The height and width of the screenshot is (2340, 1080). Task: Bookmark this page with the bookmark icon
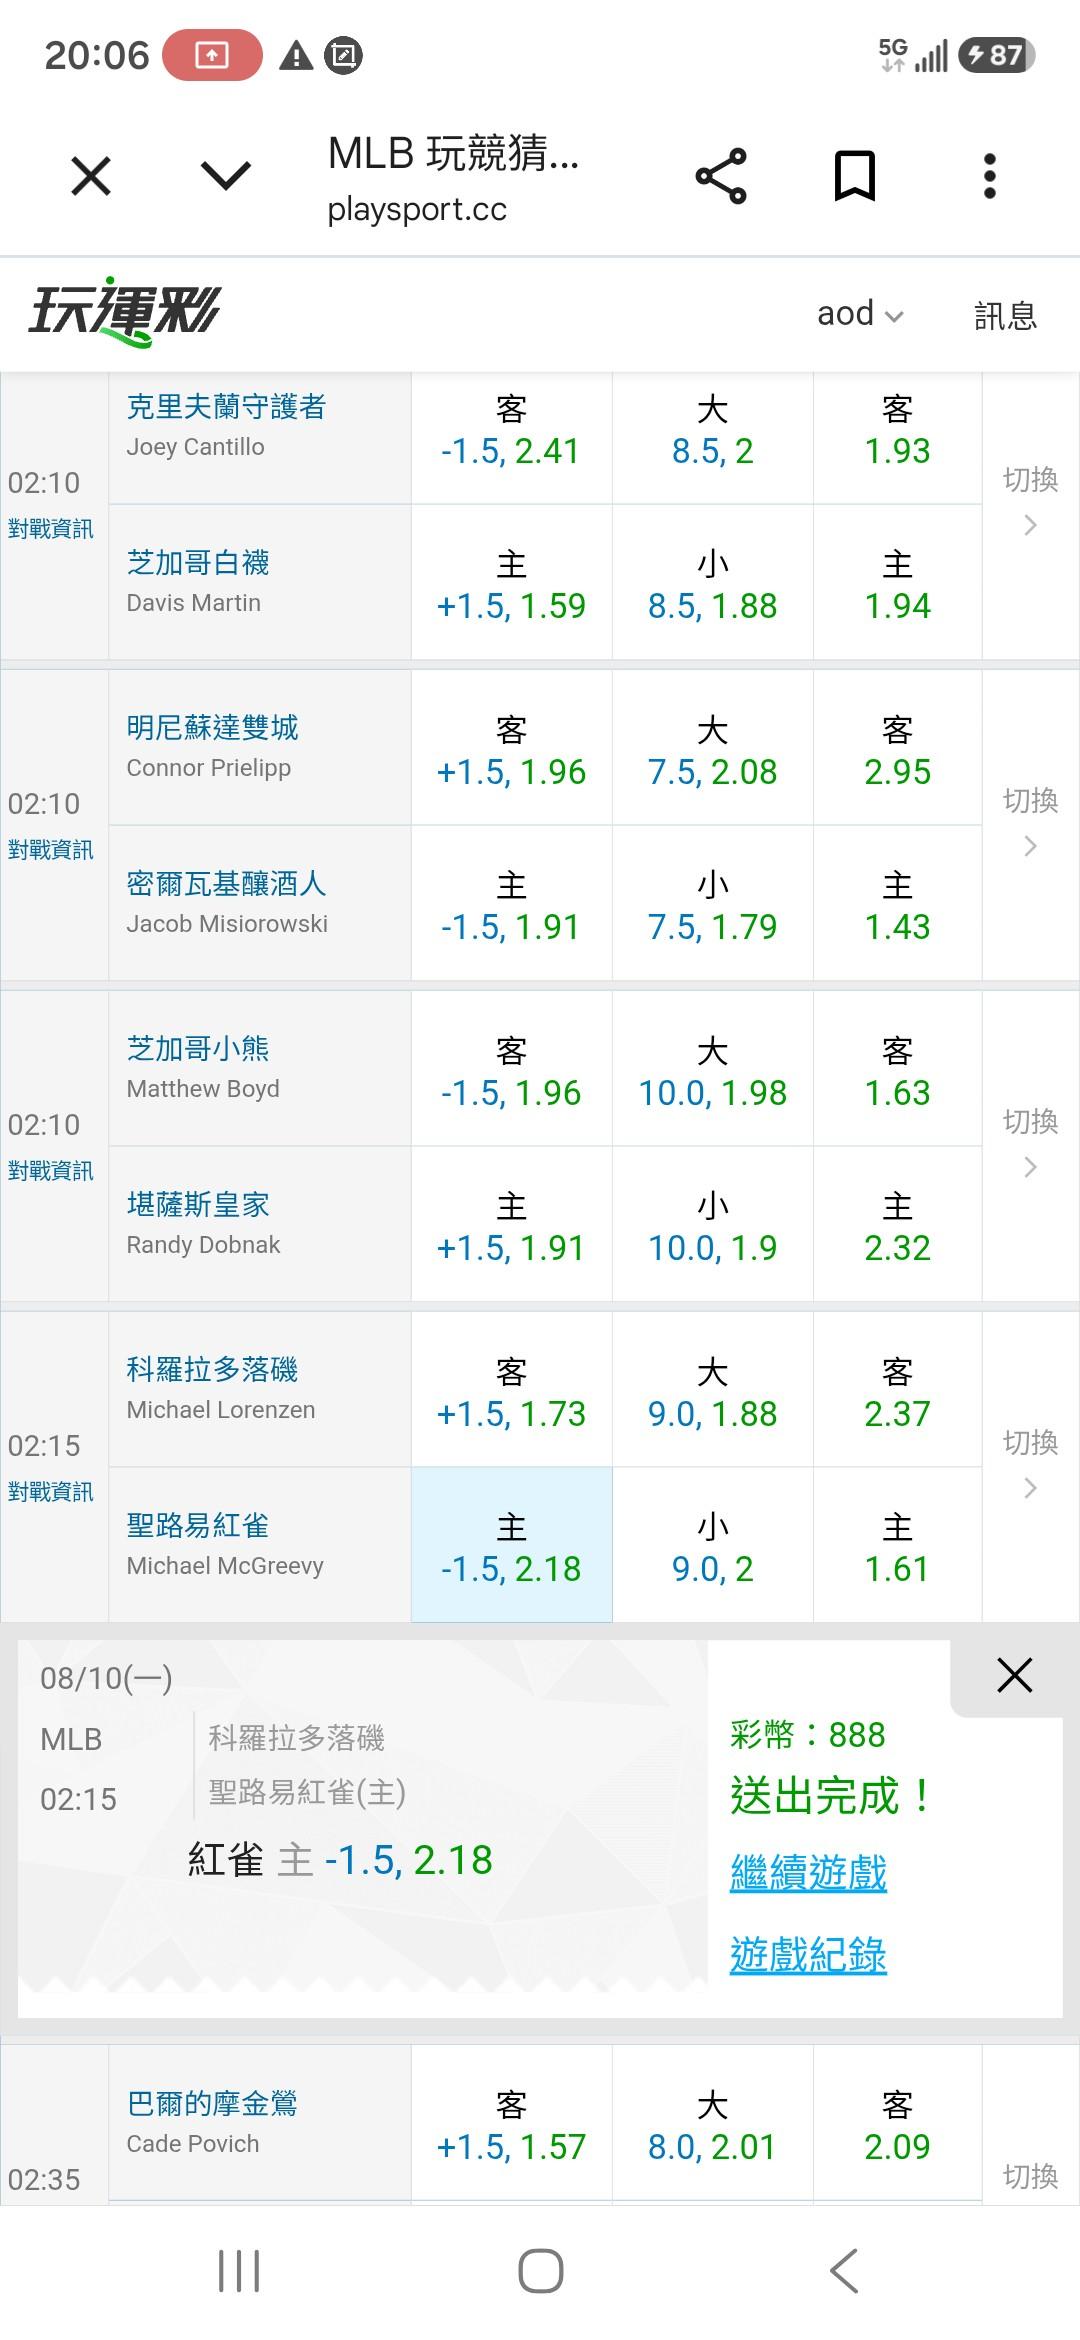click(855, 177)
